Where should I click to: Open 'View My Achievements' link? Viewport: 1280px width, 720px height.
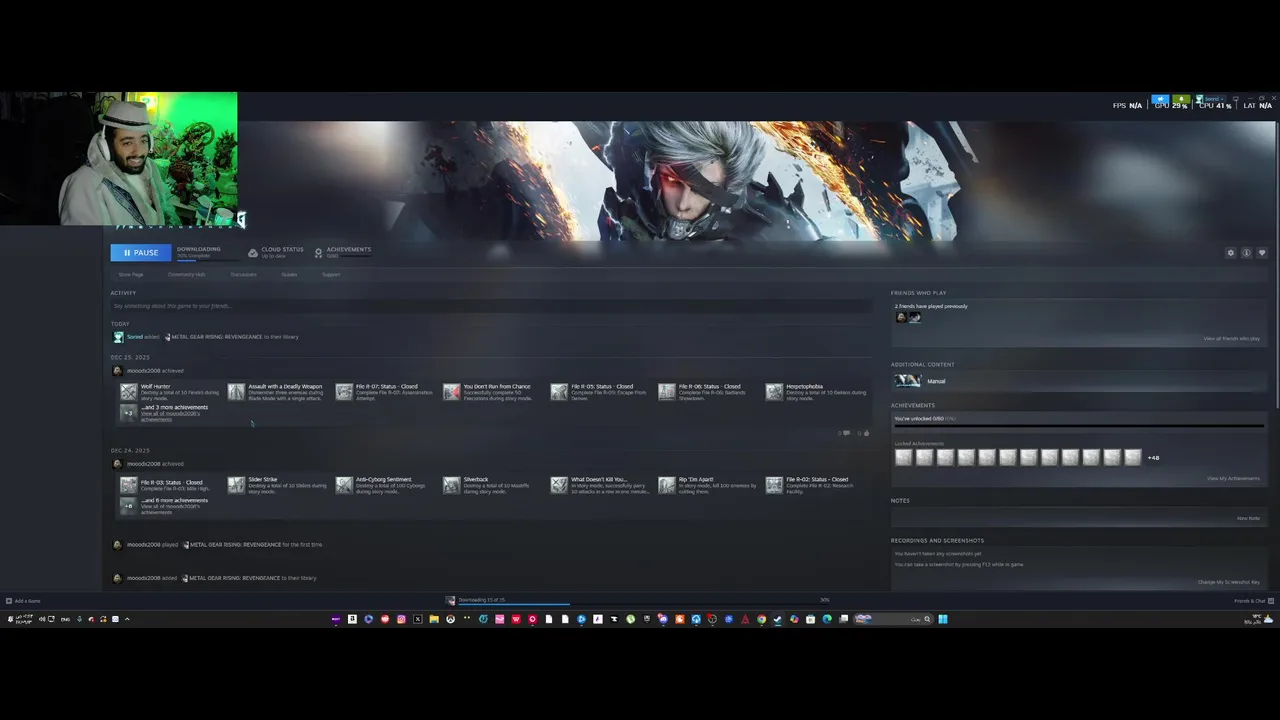coord(1233,479)
